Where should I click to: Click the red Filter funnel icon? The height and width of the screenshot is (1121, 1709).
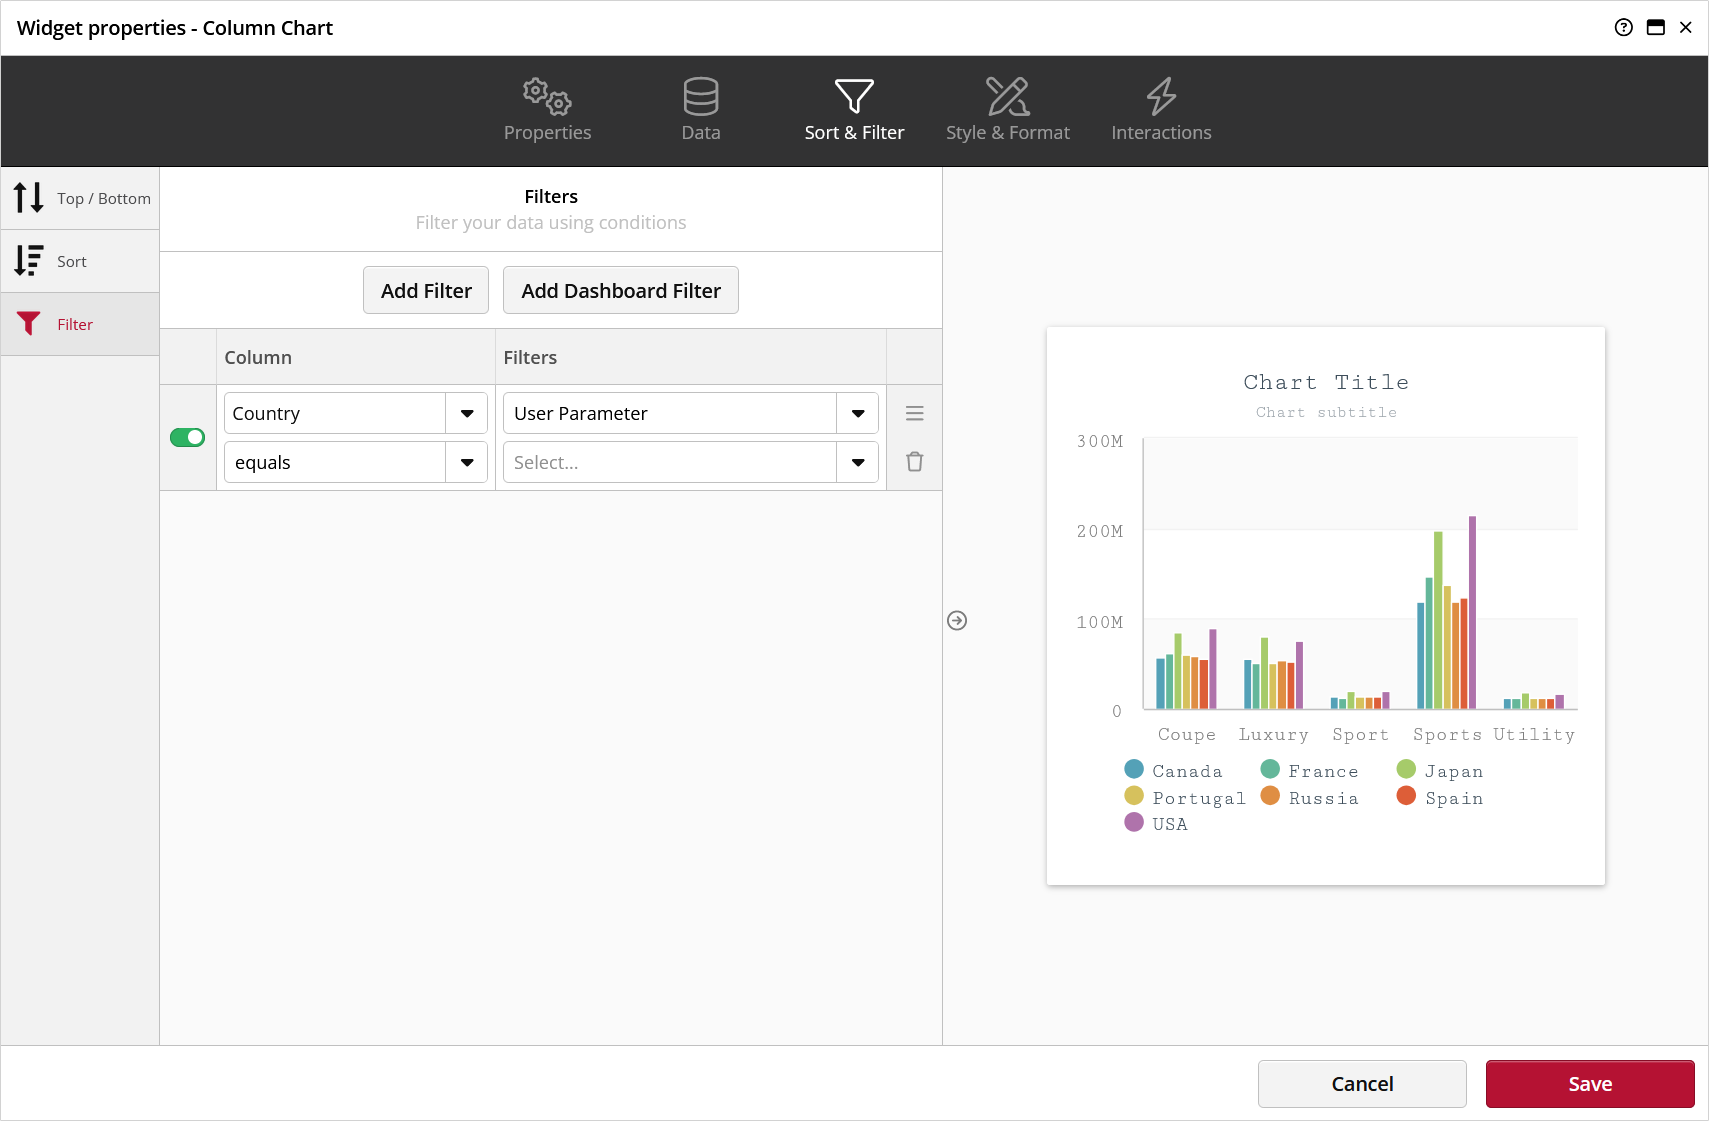(x=29, y=323)
